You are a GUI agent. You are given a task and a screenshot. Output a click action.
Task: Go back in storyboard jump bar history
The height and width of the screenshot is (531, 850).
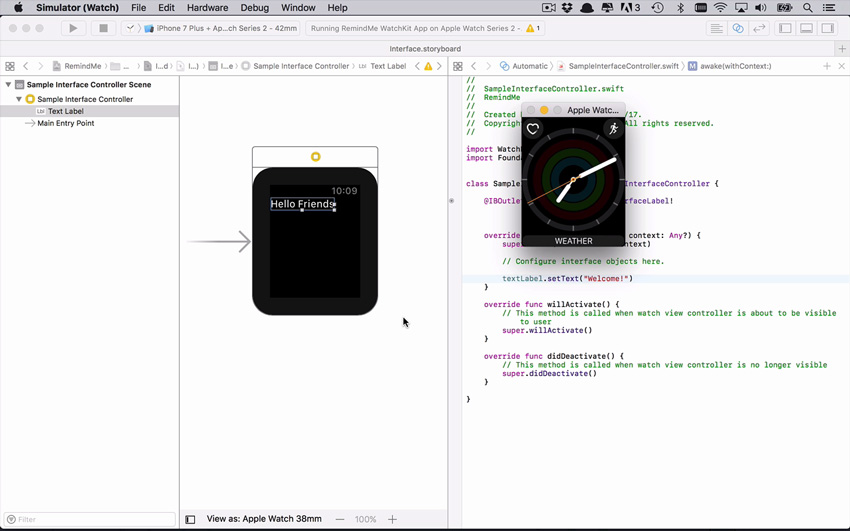click(x=25, y=66)
